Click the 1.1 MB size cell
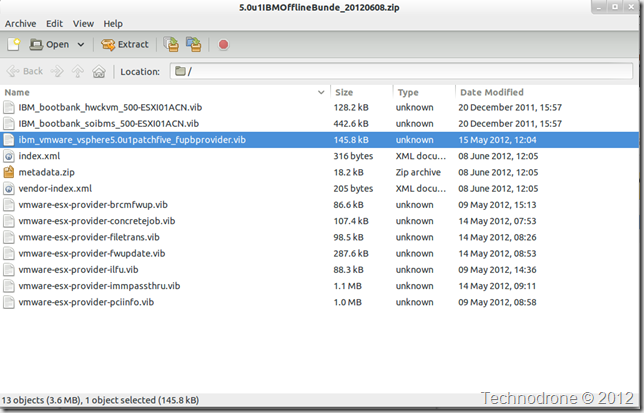644x413 pixels. point(347,286)
